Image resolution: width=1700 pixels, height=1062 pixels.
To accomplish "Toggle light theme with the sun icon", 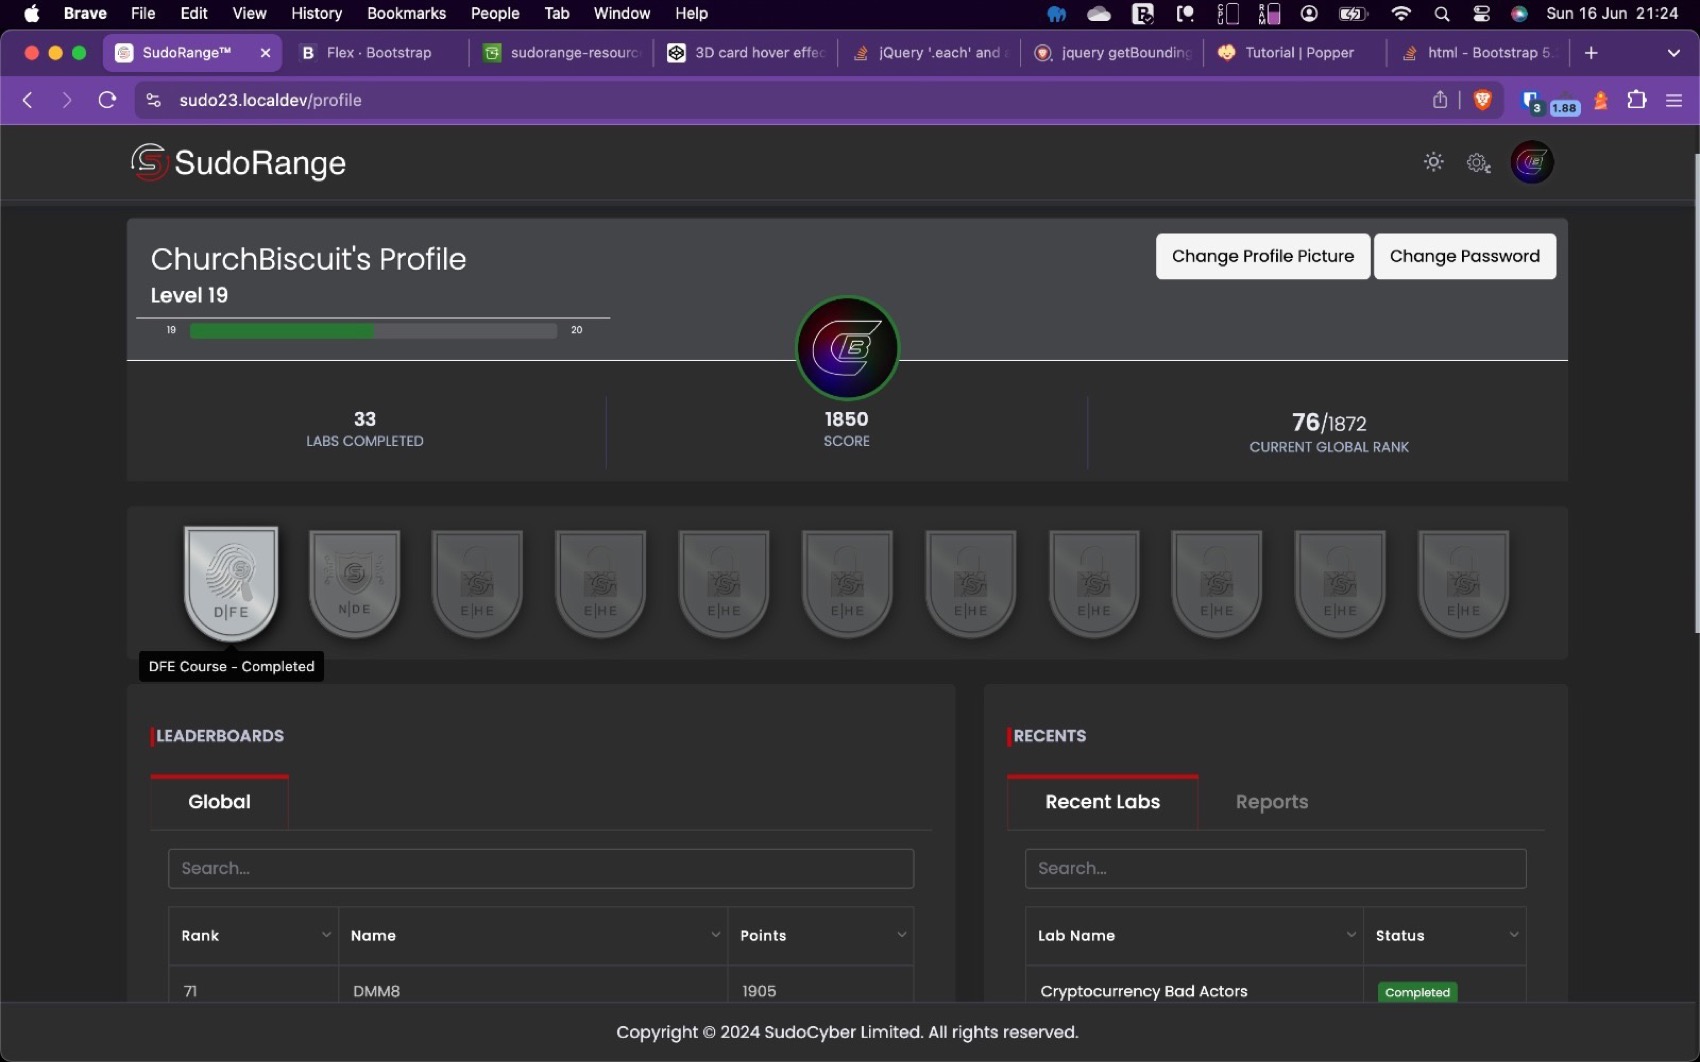I will tap(1434, 162).
